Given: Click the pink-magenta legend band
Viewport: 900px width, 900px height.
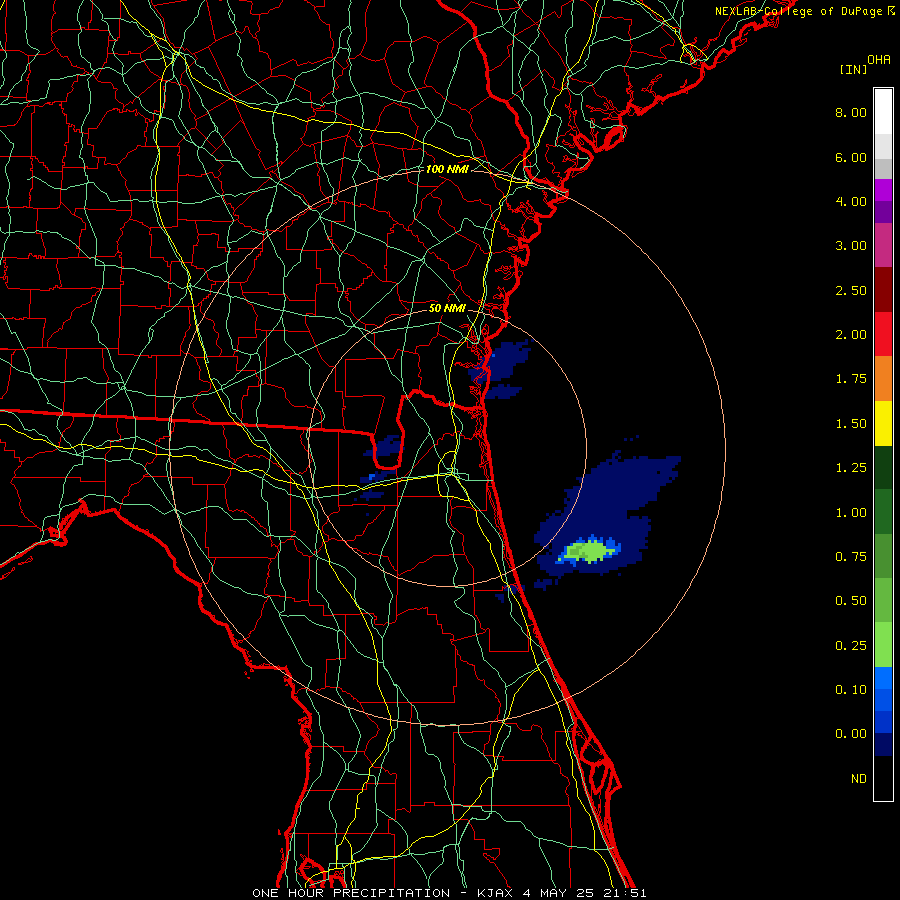Looking at the screenshot, I should coord(883,245).
